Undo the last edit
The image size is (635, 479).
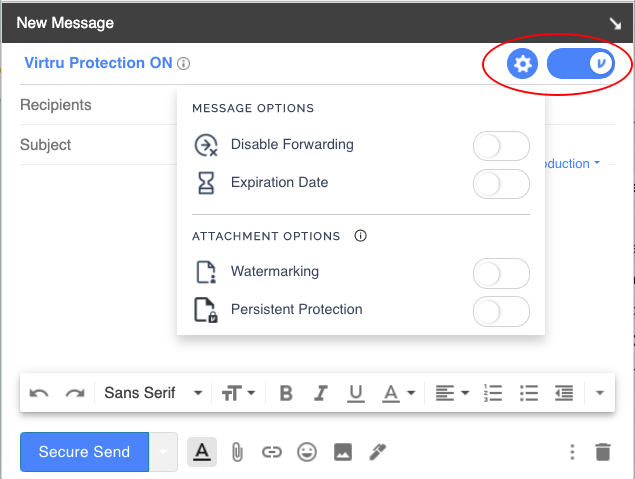39,393
